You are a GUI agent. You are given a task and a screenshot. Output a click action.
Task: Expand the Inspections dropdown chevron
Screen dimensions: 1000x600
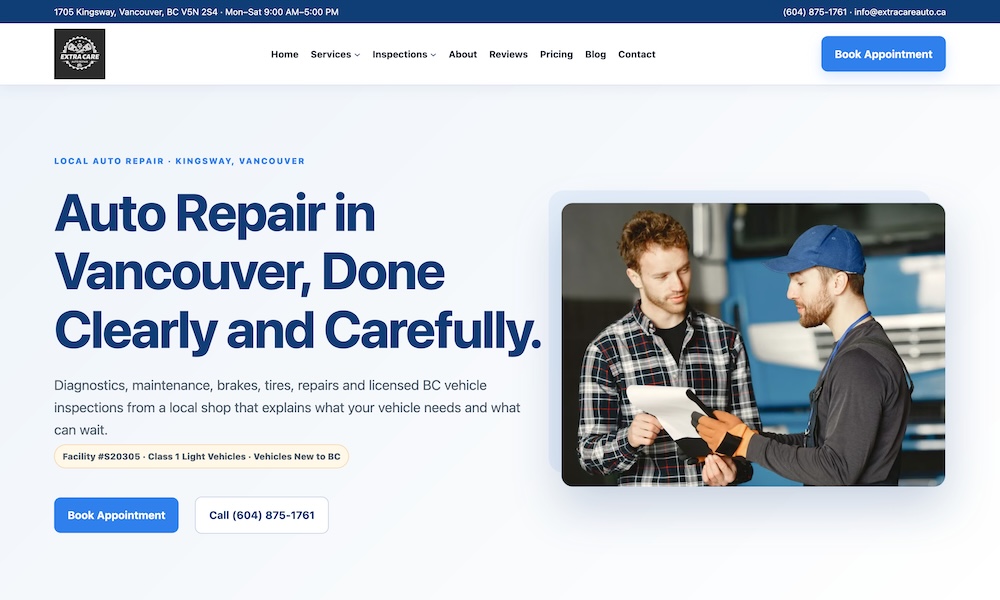pos(433,55)
